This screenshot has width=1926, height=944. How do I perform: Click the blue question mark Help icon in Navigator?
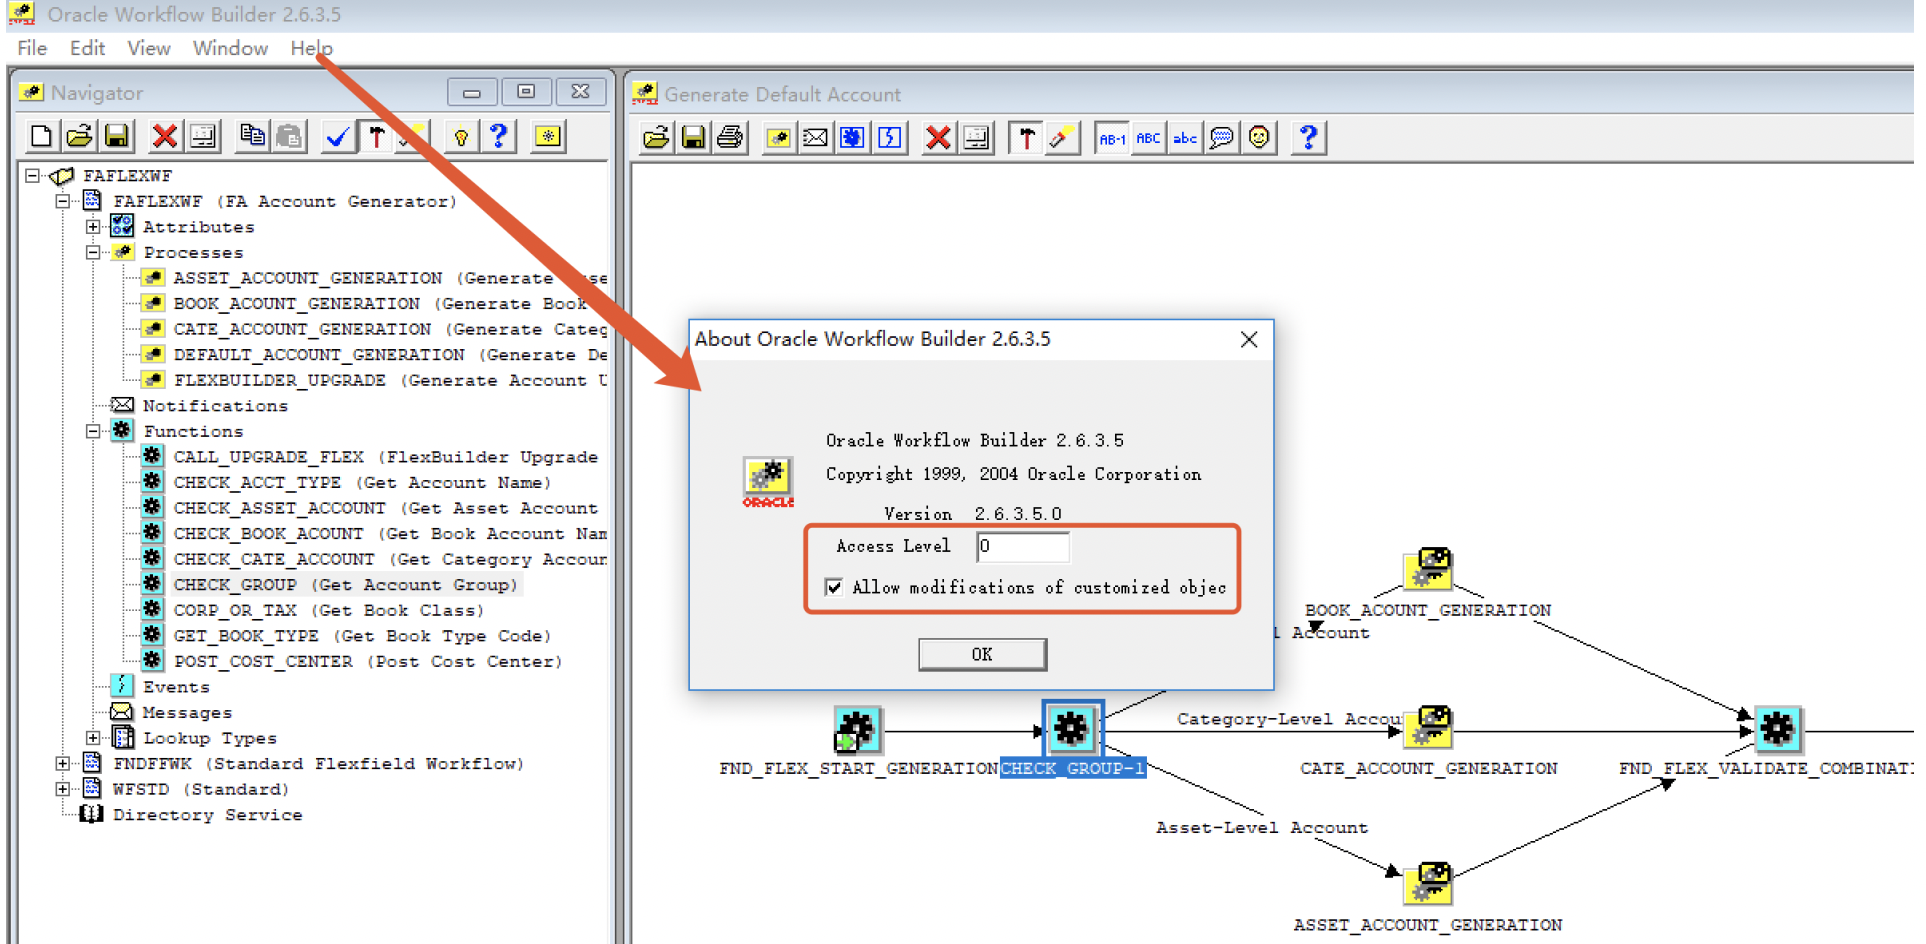pos(499,136)
